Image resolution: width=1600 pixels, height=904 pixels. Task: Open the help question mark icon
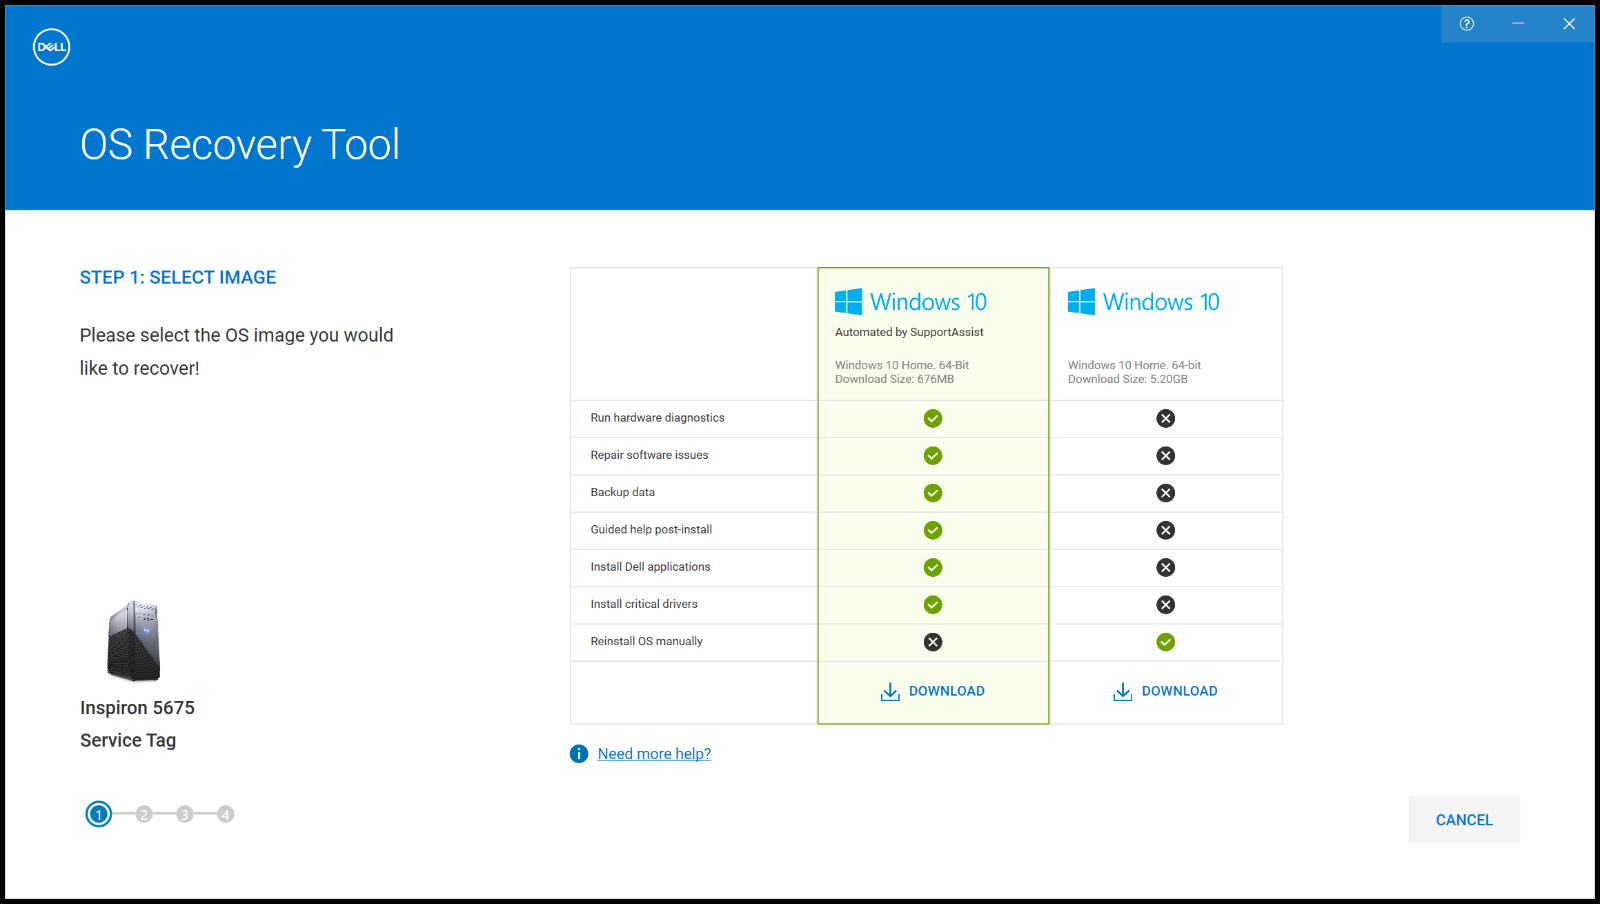(1468, 23)
